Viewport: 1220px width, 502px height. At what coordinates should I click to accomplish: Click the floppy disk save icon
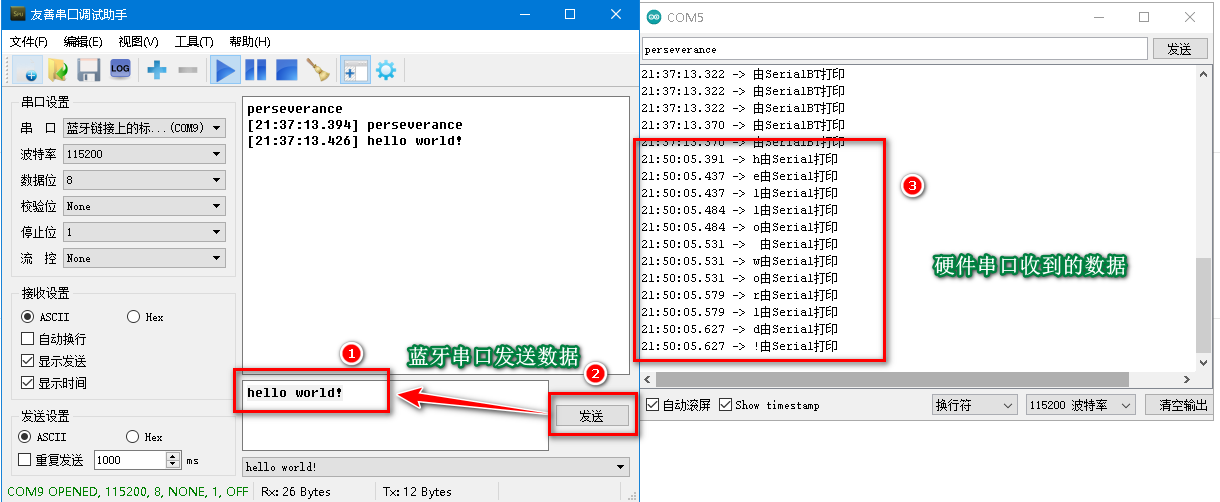pos(88,70)
